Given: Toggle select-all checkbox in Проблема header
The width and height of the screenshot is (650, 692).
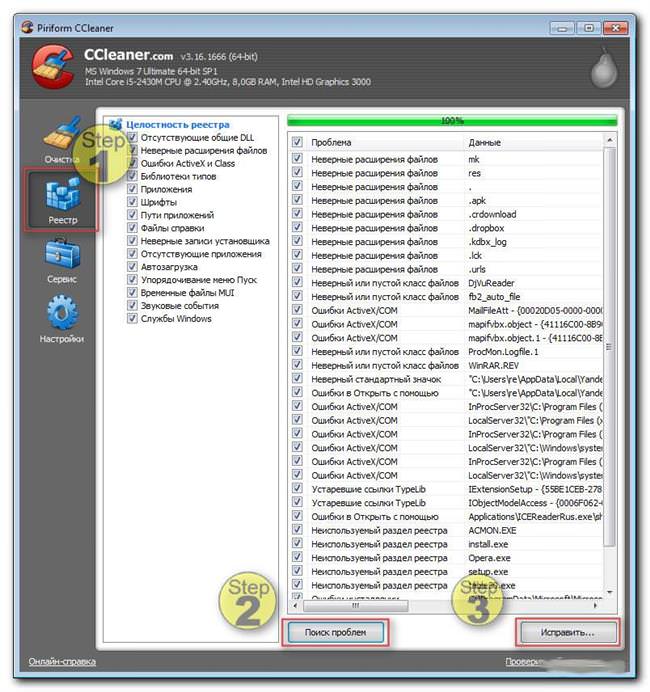Looking at the screenshot, I should point(297,142).
